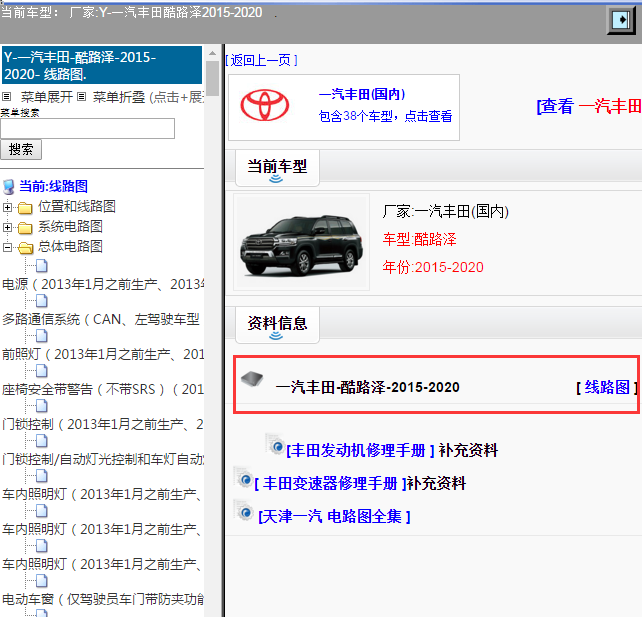This screenshot has height=617, width=642.
Task: Click the panel toggle arrow icon top right
Action: (x=621, y=20)
